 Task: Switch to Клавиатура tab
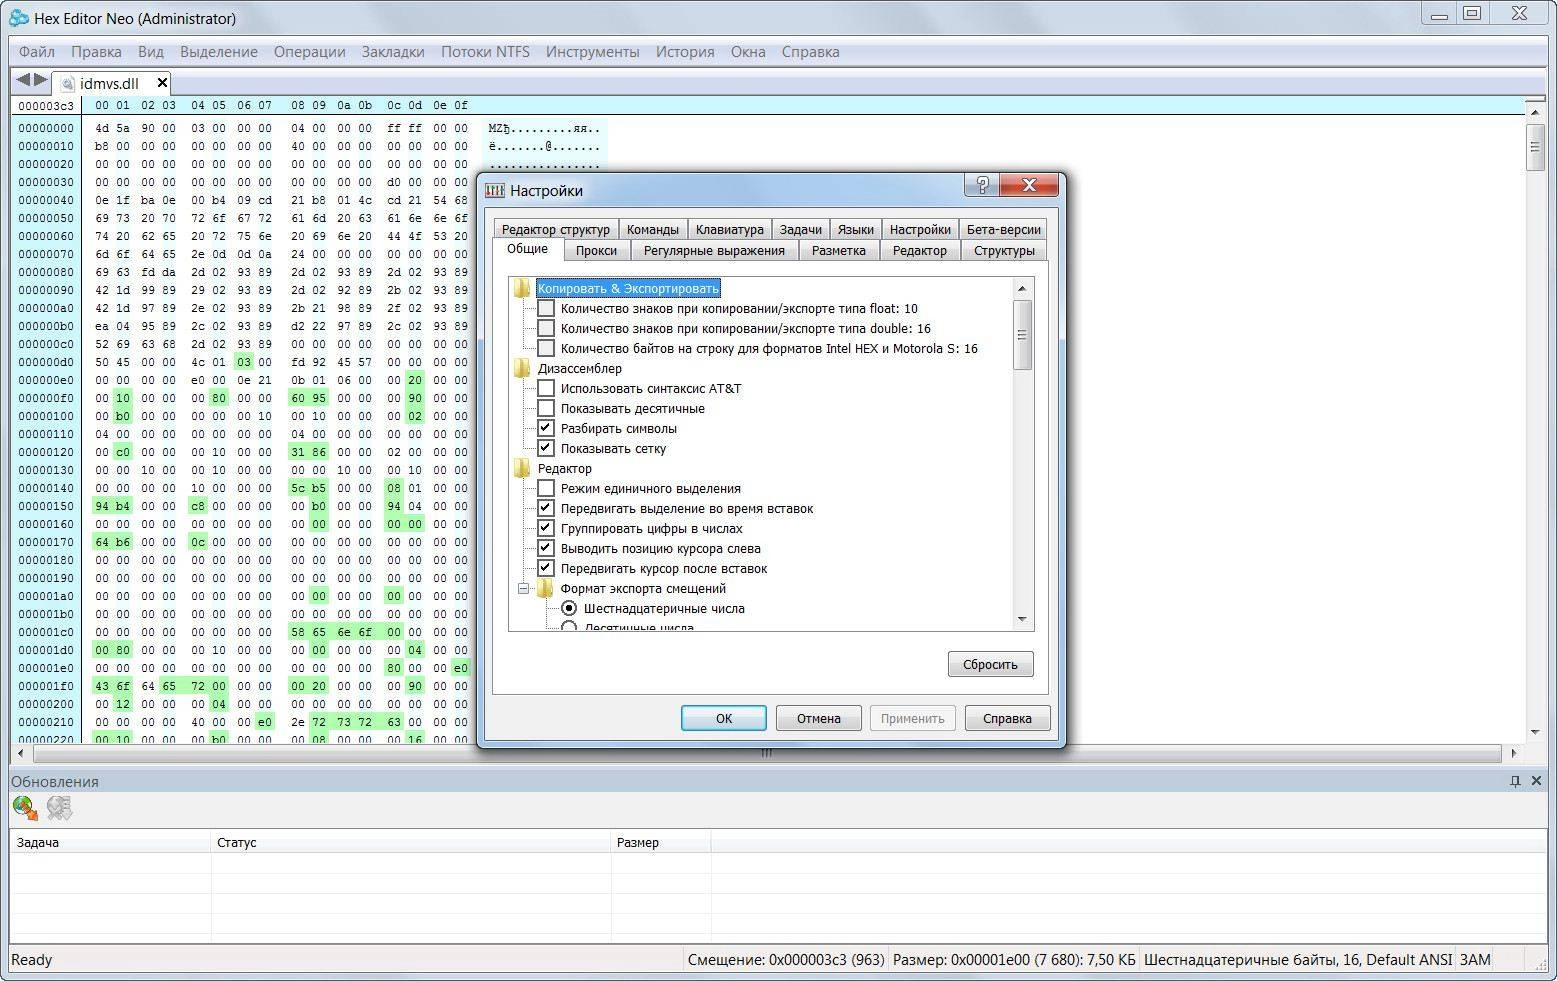729,229
